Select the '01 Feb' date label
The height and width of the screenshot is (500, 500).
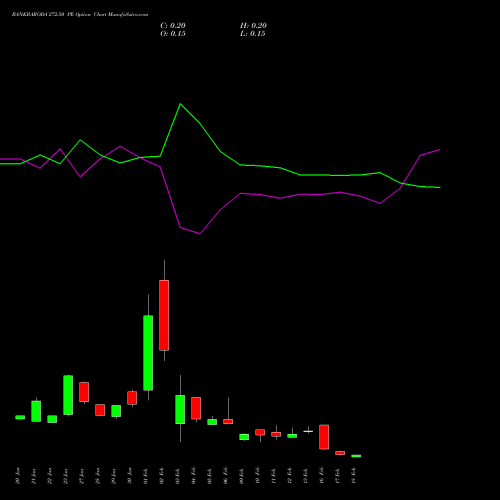click(x=146, y=476)
